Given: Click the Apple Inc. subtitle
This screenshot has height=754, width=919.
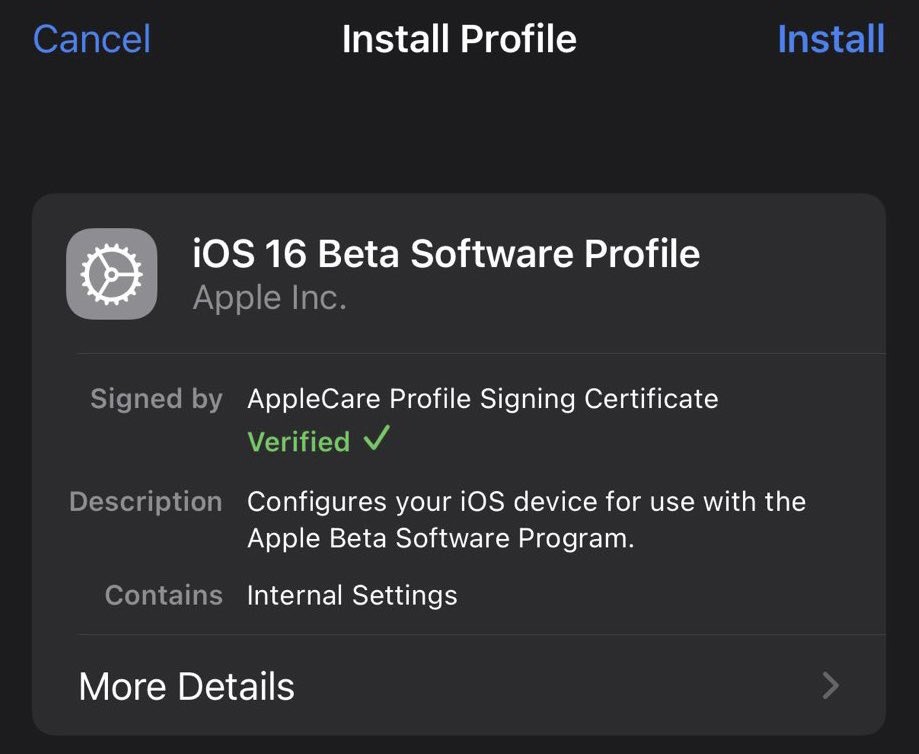Looking at the screenshot, I should coord(269,297).
